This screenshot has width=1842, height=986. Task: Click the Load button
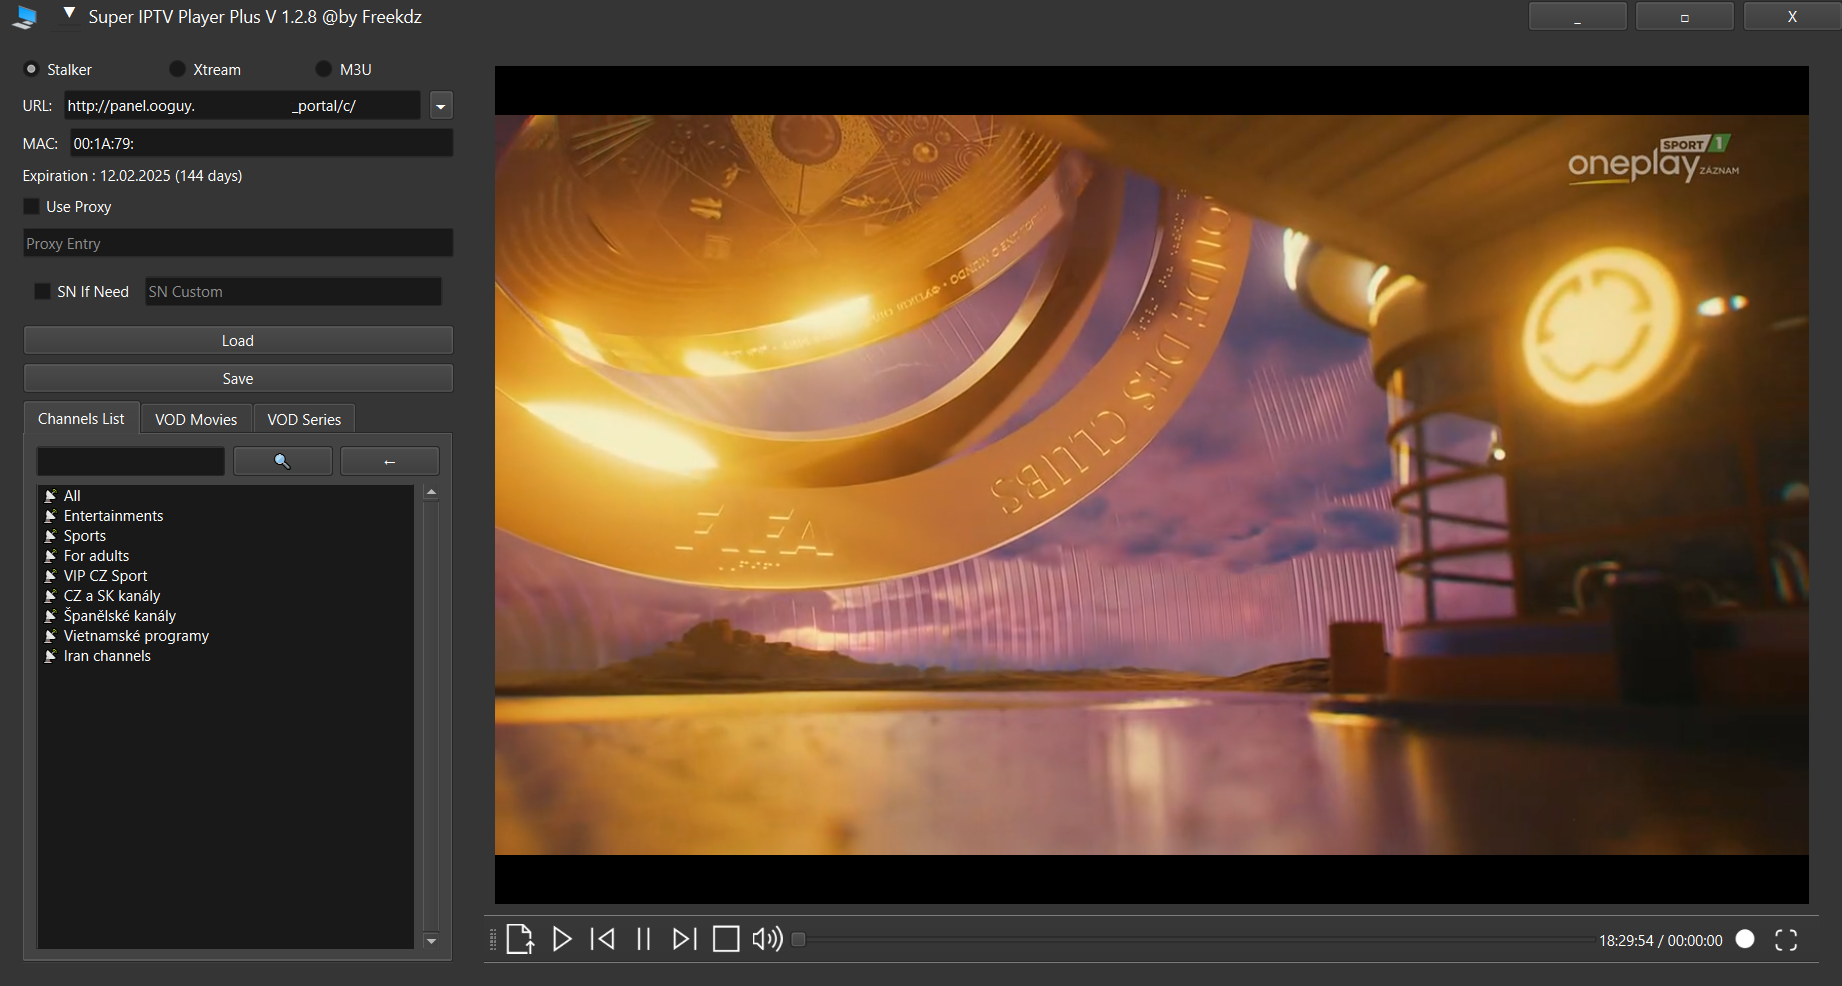(x=238, y=340)
